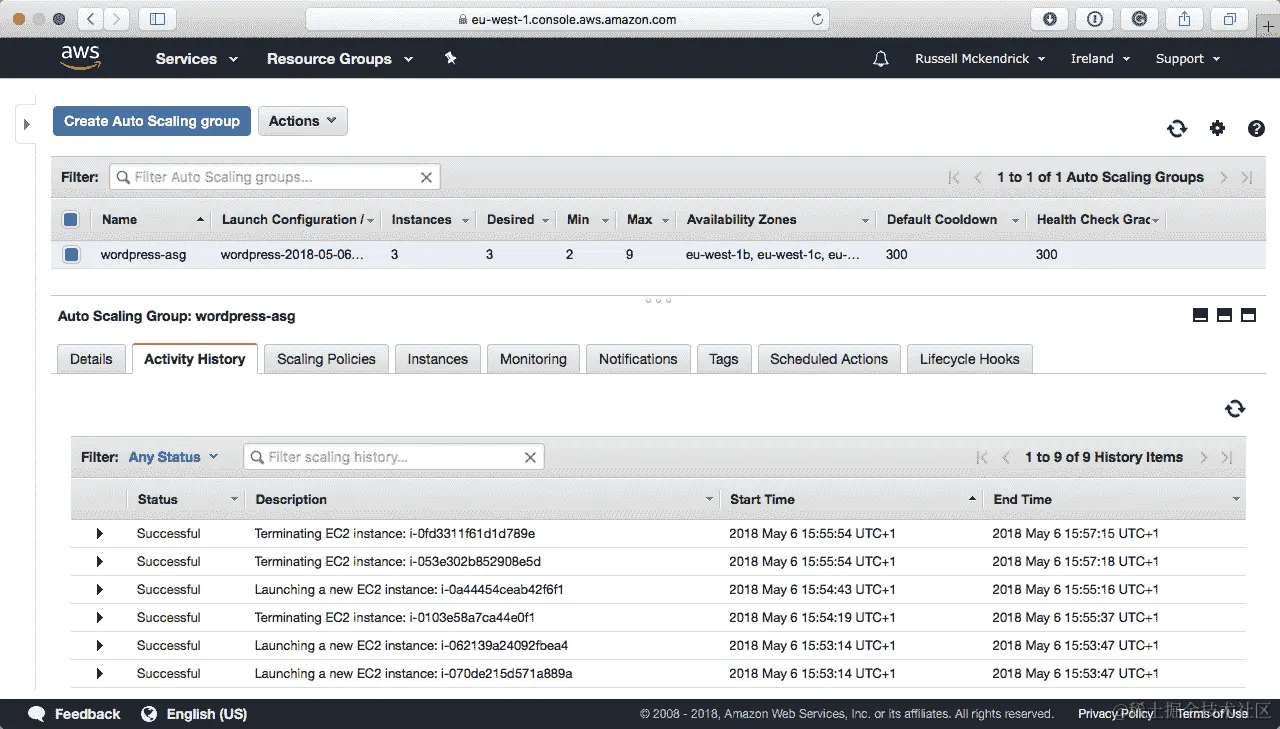Image resolution: width=1280 pixels, height=729 pixels.
Task: Toggle the wordpress-asg row checkbox
Action: 71,254
